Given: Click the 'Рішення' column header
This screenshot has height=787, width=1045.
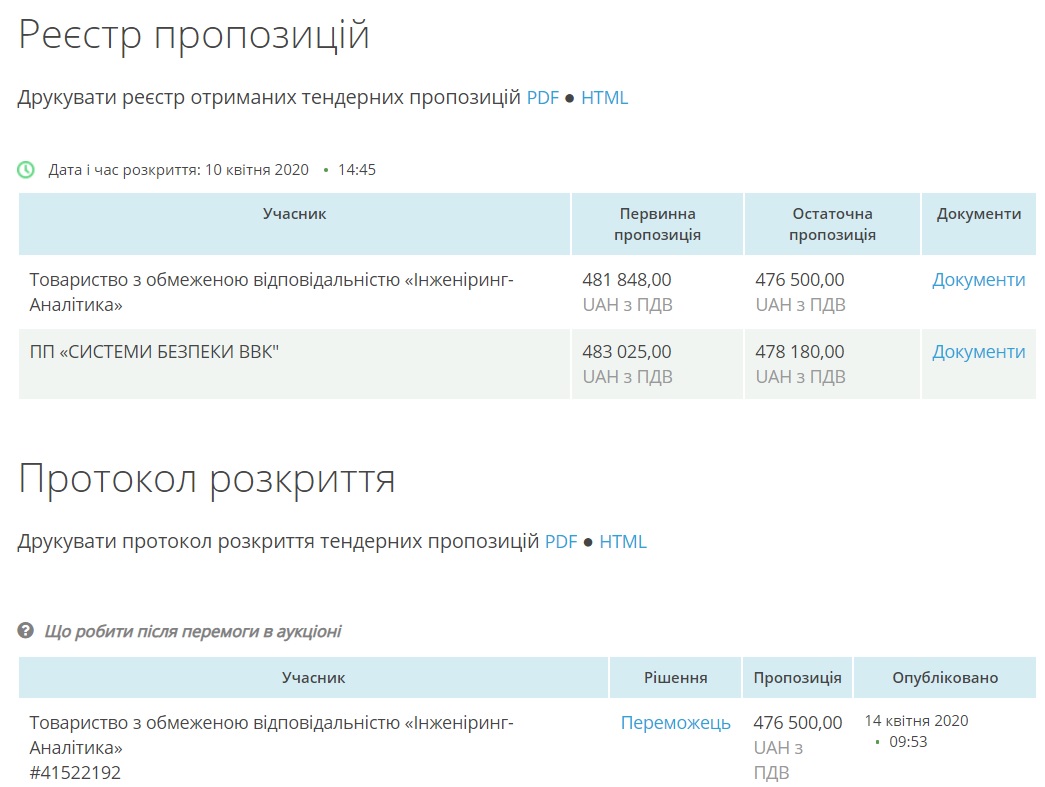Looking at the screenshot, I should [x=675, y=678].
